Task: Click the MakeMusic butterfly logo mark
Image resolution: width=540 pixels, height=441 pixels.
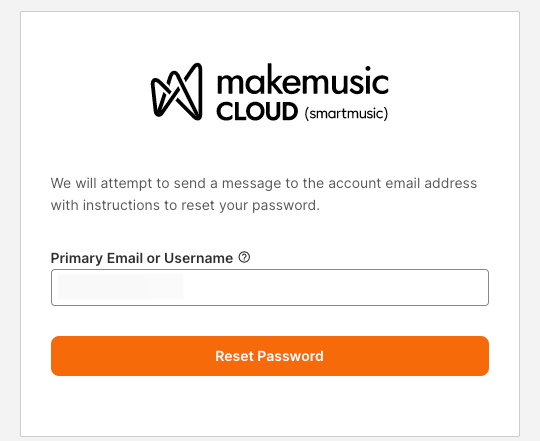Action: tap(177, 92)
